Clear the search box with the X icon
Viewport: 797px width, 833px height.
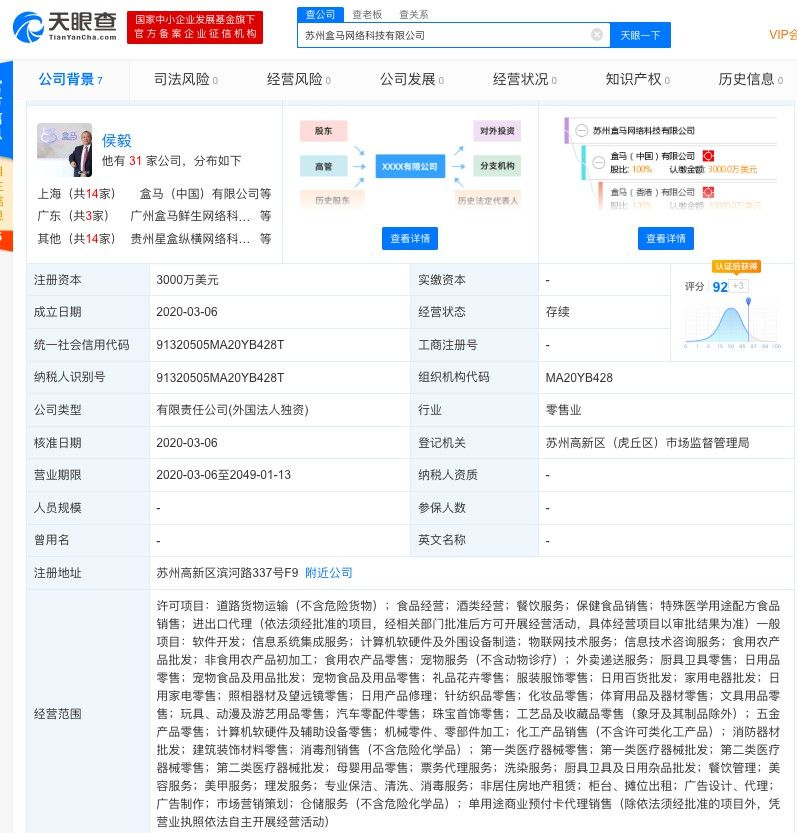[x=597, y=35]
